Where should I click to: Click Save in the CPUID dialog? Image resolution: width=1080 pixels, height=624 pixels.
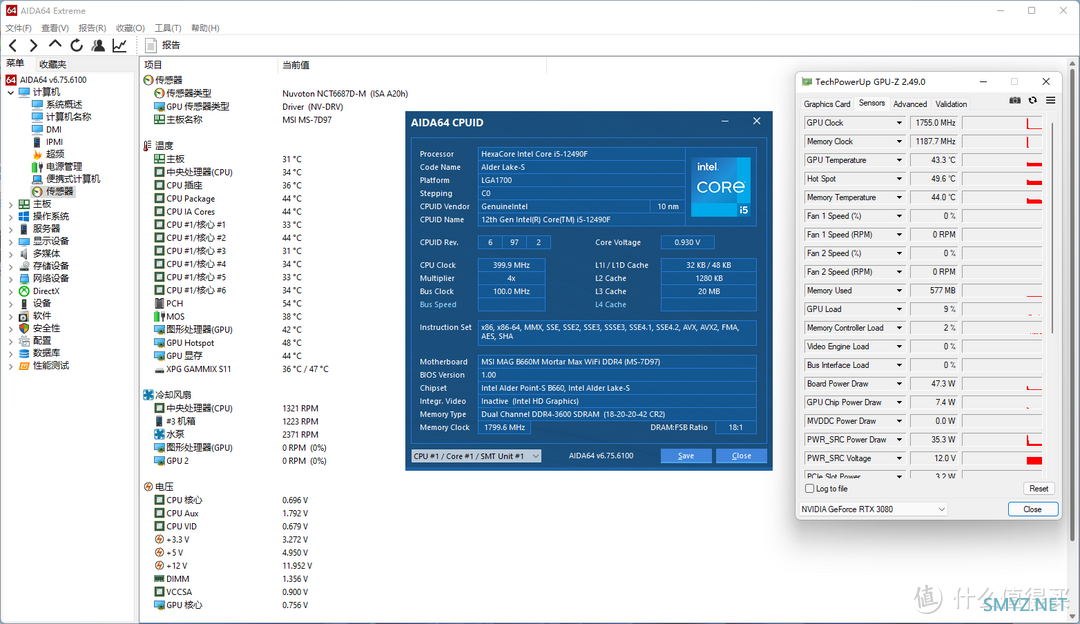click(x=686, y=456)
